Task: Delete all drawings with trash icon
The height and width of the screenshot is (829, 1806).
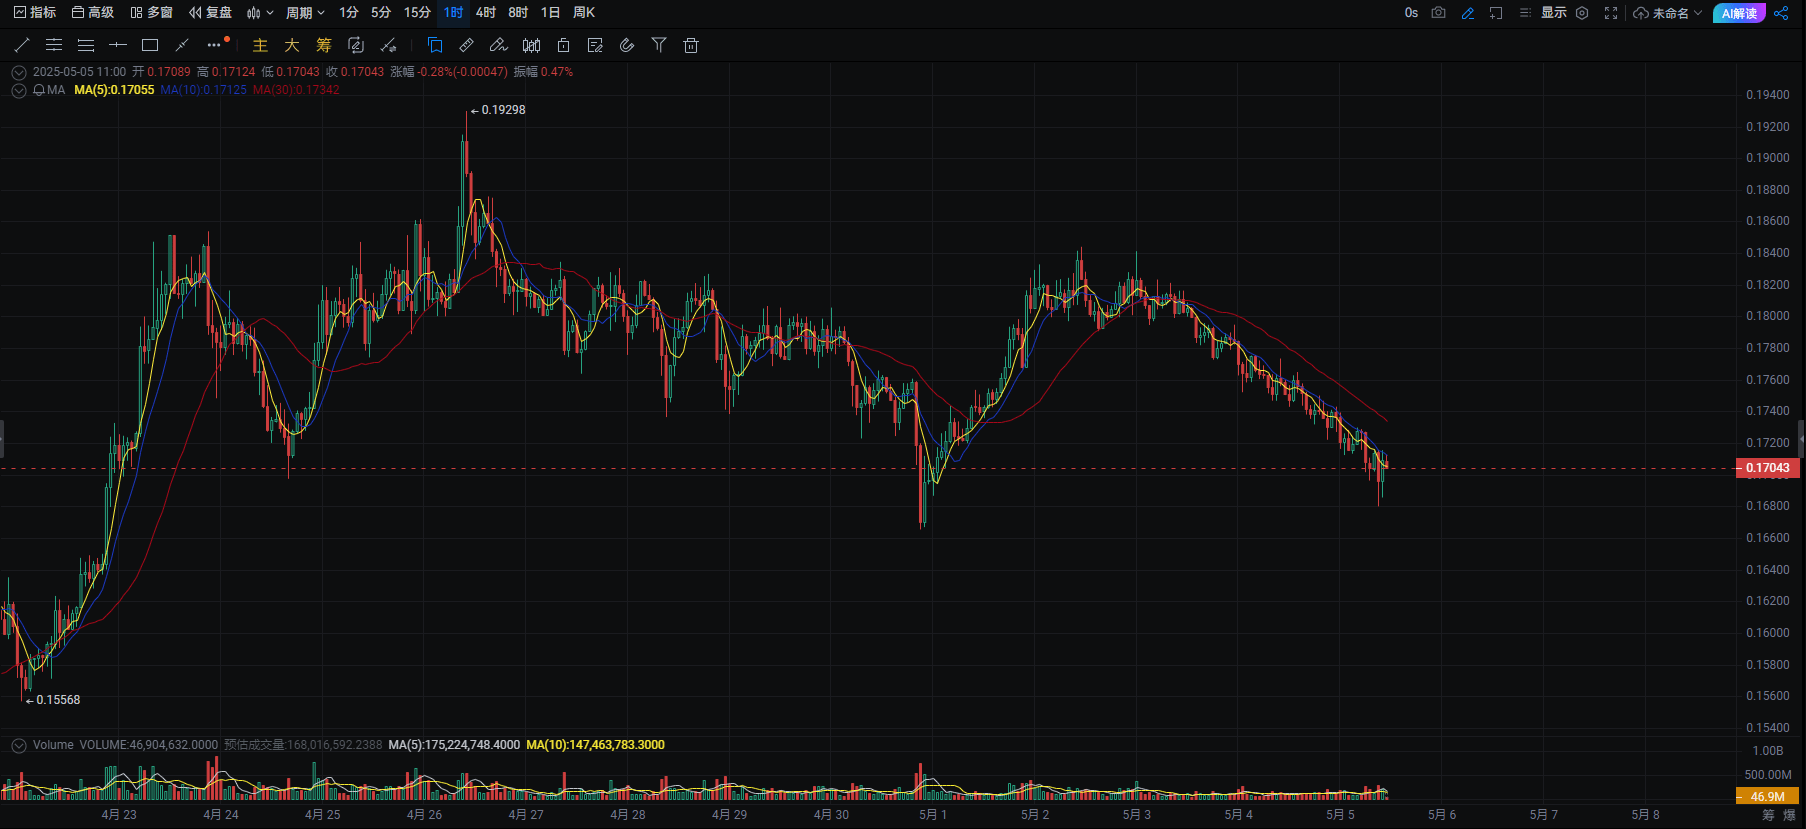Action: [x=691, y=45]
